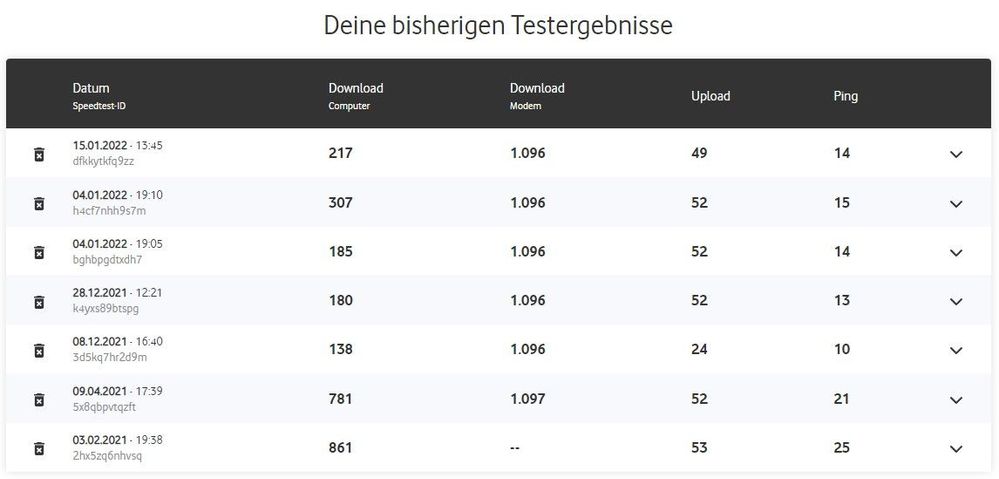Expand the 09.04.2021 result chevron
This screenshot has width=999, height=479.
click(955, 399)
